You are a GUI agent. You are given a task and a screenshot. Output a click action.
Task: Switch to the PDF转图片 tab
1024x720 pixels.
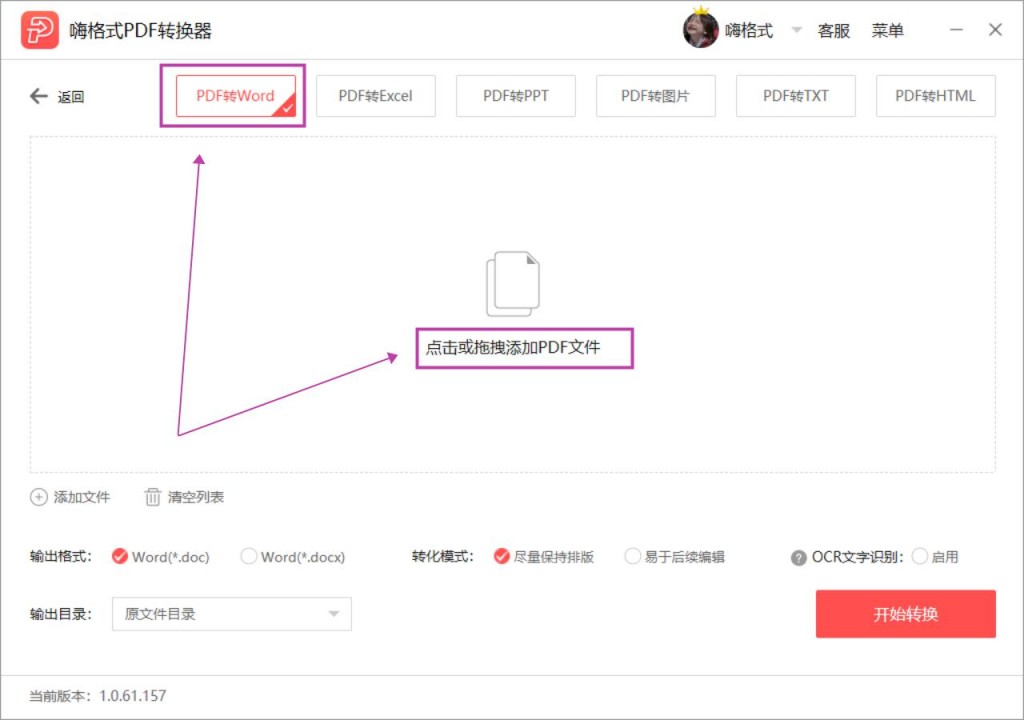(656, 96)
